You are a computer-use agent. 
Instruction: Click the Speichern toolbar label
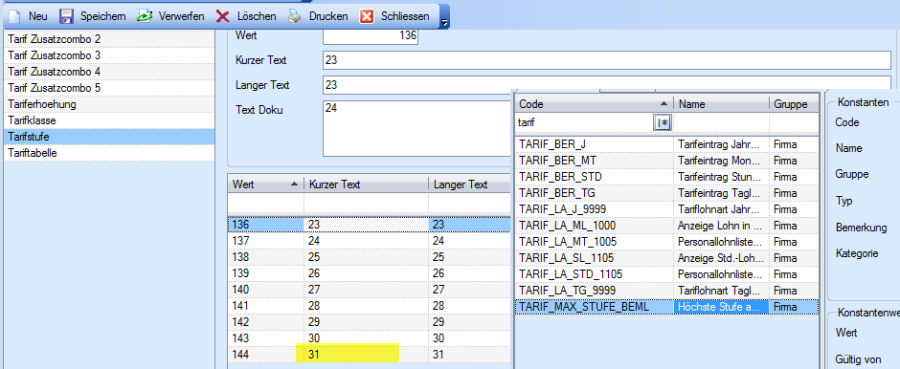(x=103, y=17)
